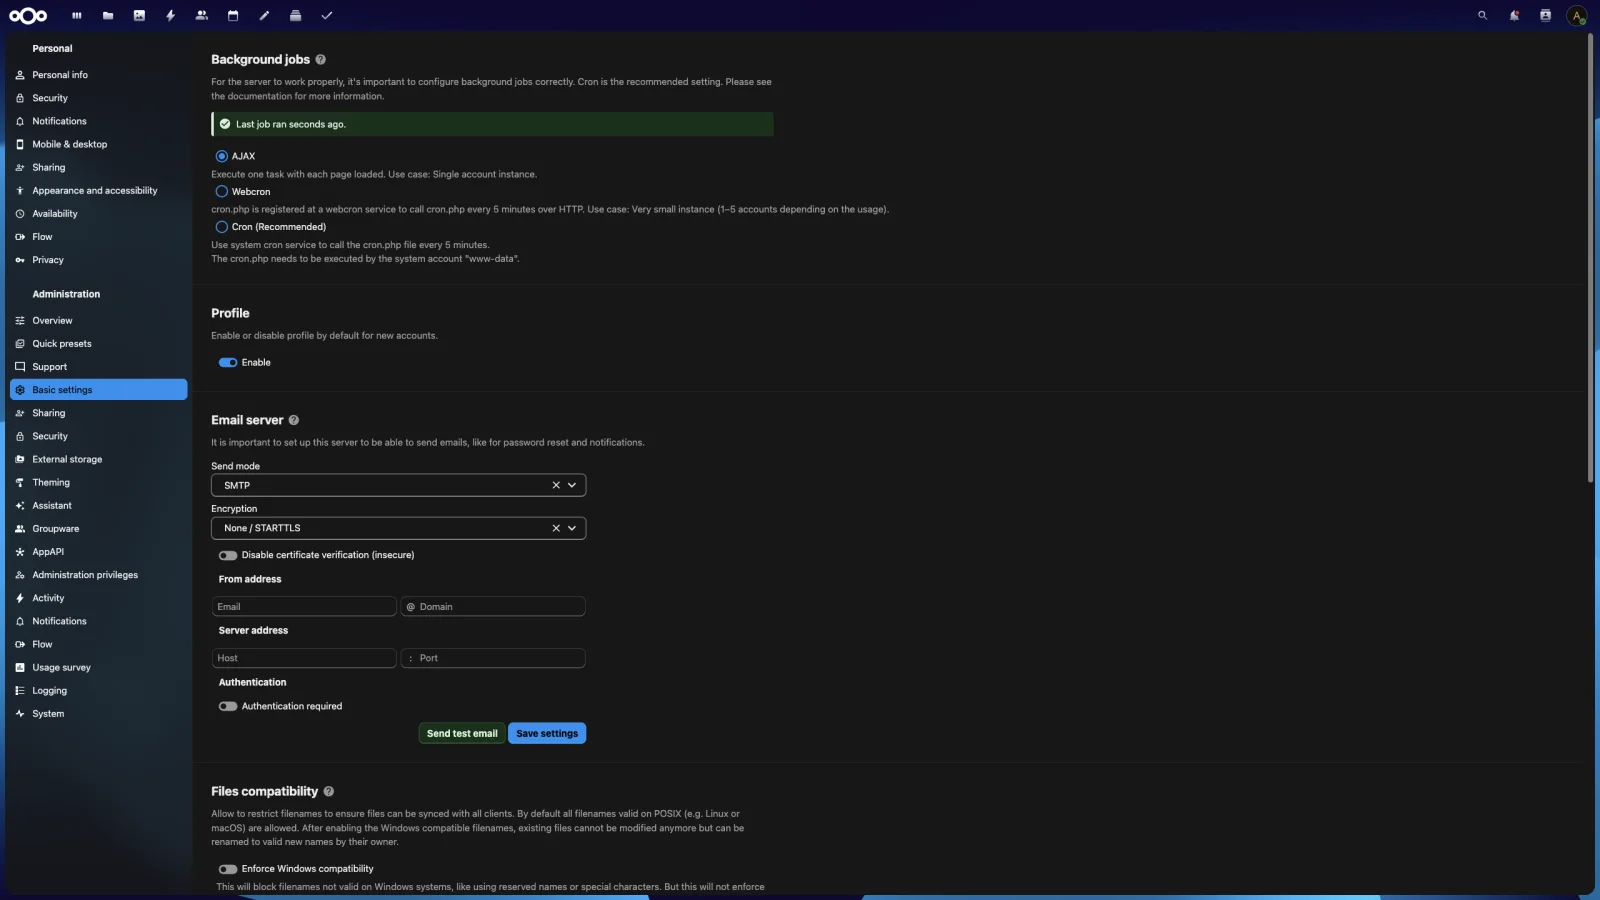Open the Dashboard app icon
This screenshot has height=900, width=1600.
(77, 15)
